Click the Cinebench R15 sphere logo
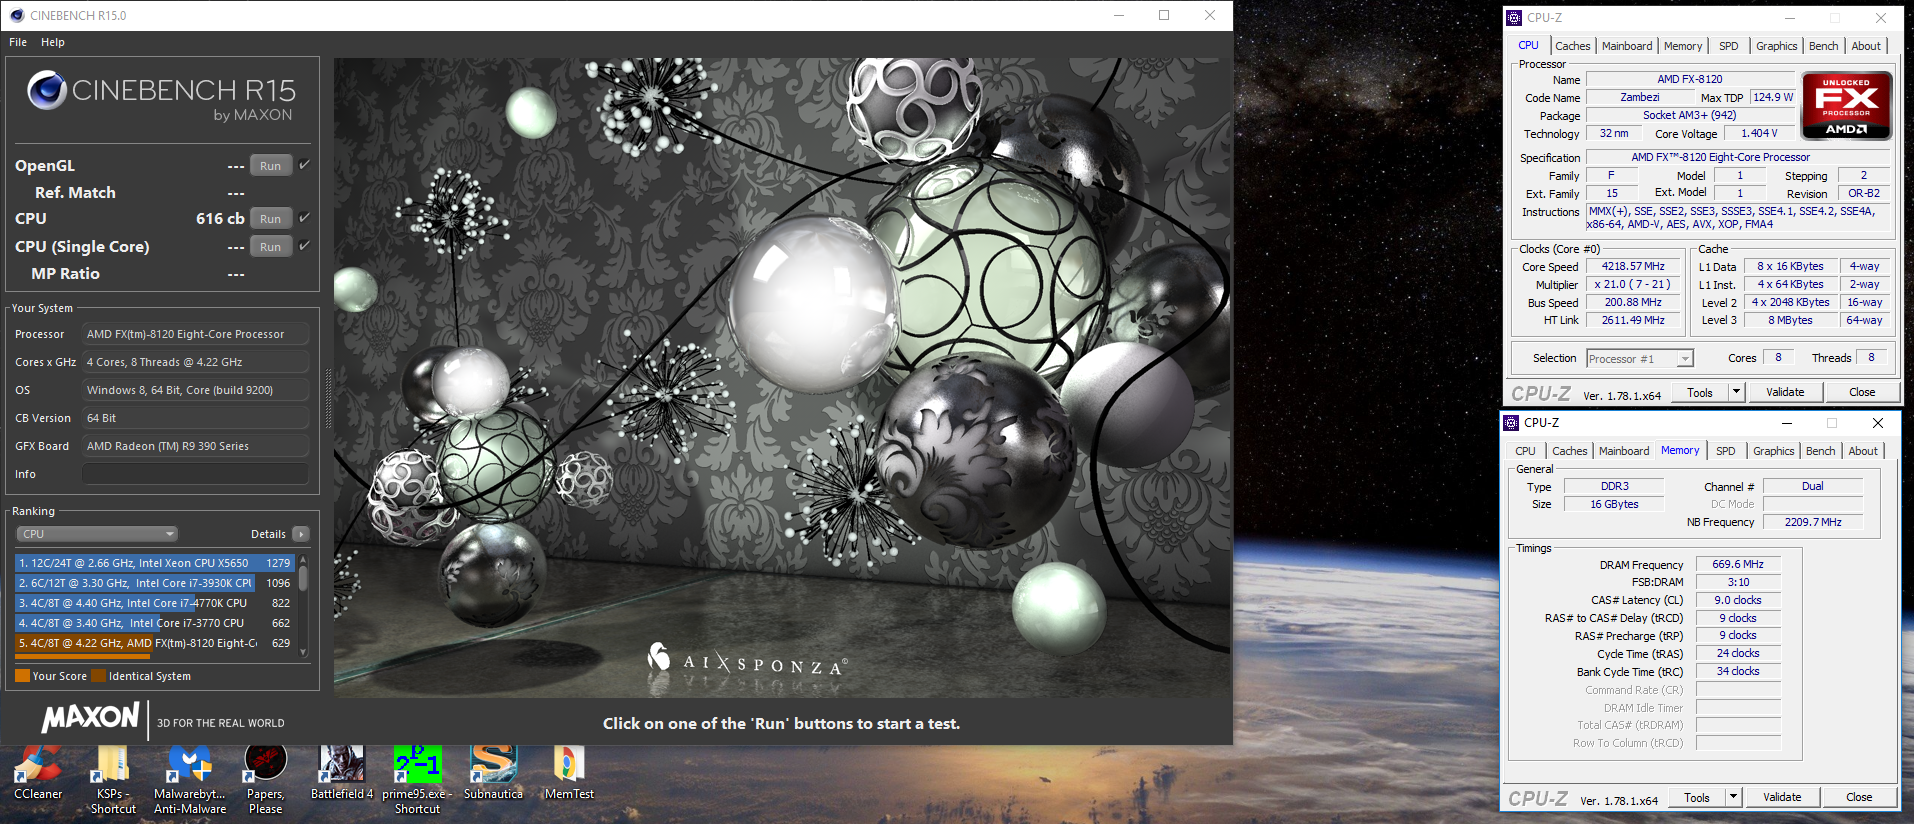The height and width of the screenshot is (824, 1914). click(46, 90)
